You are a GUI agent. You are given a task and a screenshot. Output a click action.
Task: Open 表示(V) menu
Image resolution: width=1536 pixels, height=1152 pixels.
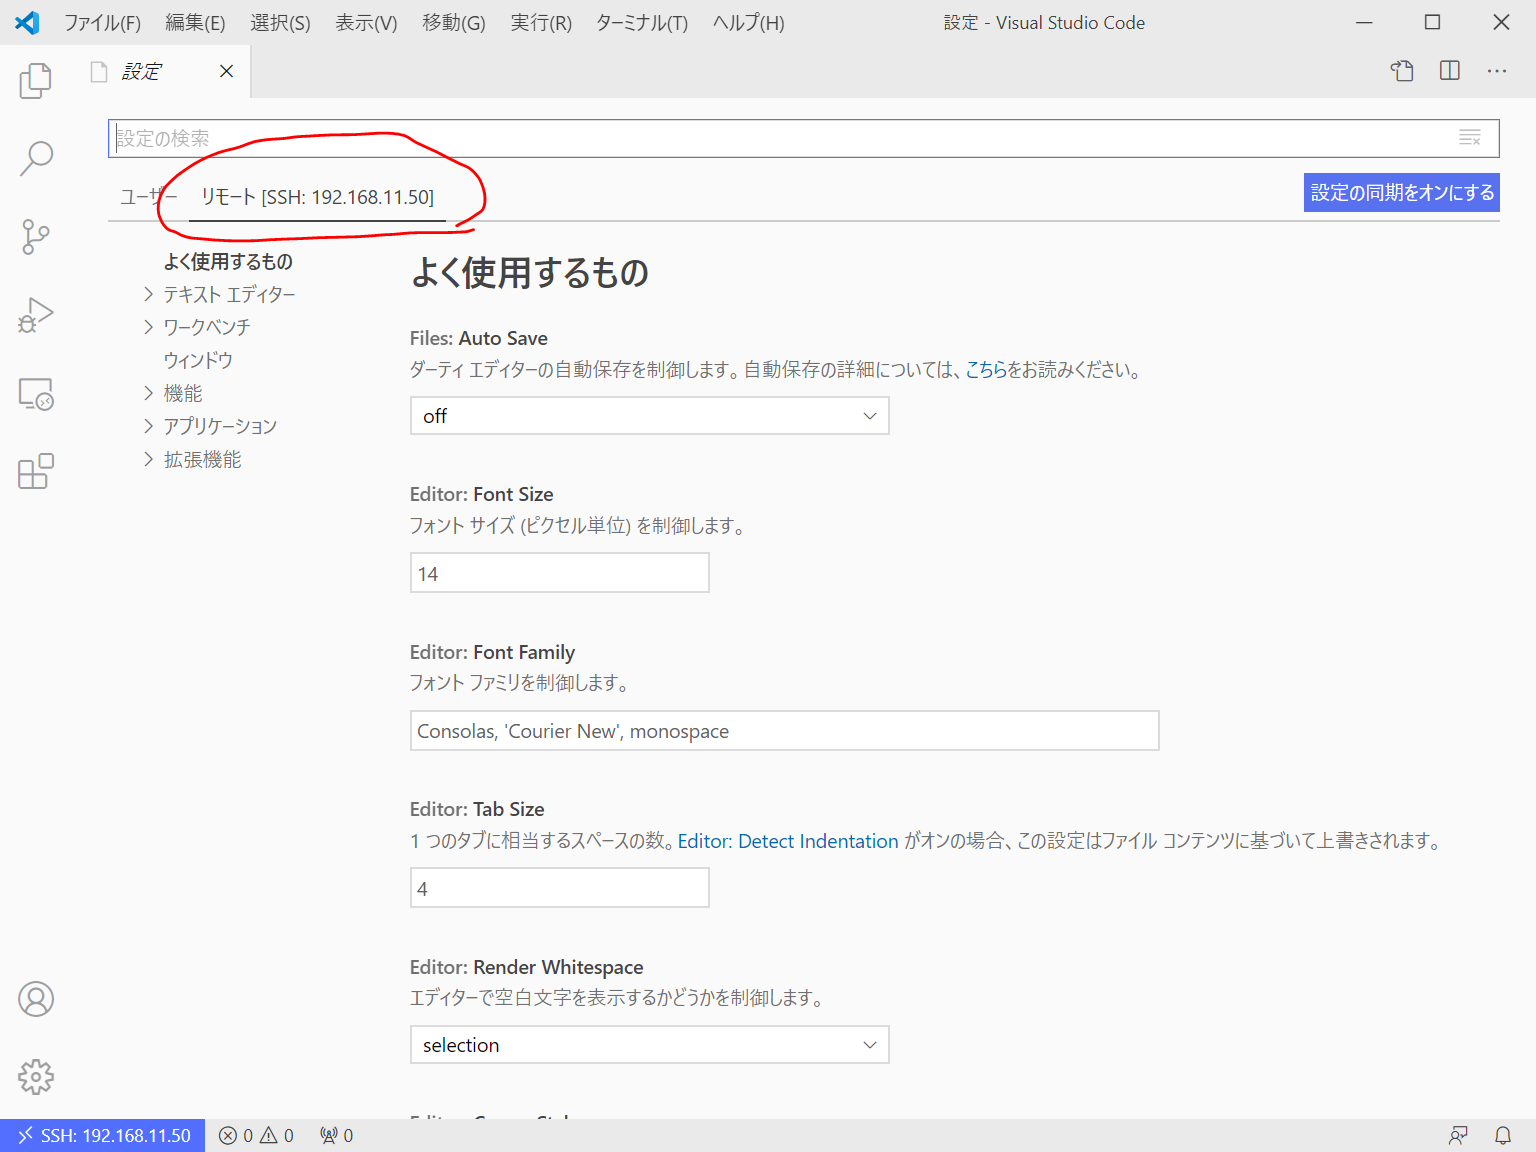click(x=366, y=22)
